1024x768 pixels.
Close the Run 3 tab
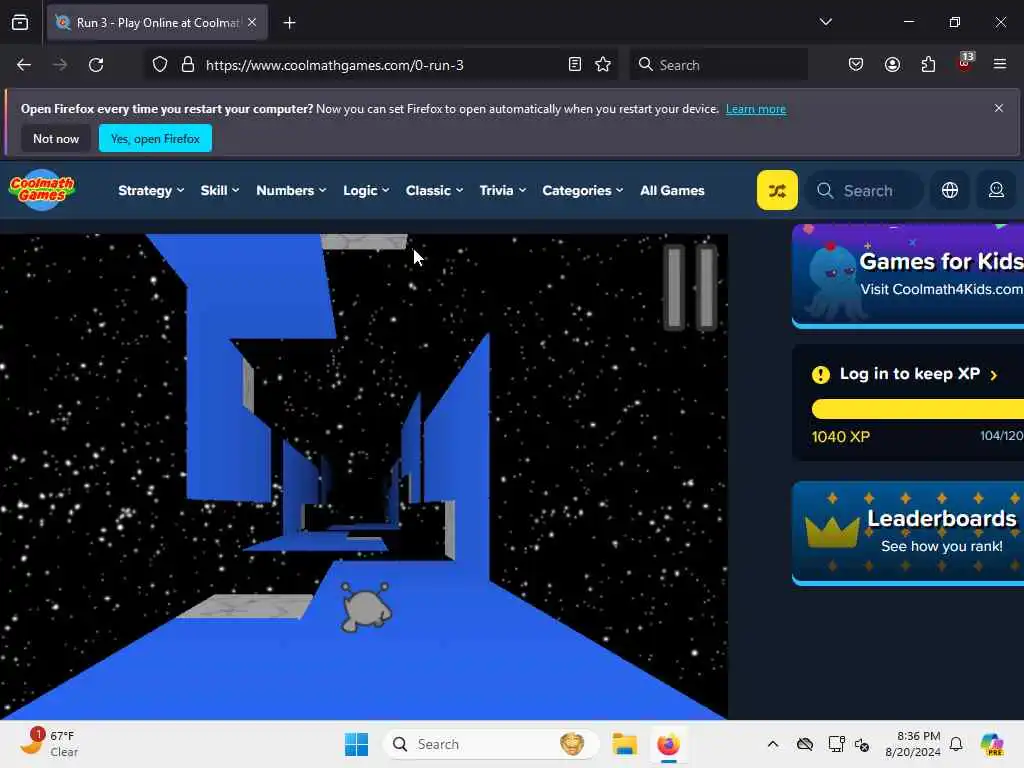[x=252, y=22]
